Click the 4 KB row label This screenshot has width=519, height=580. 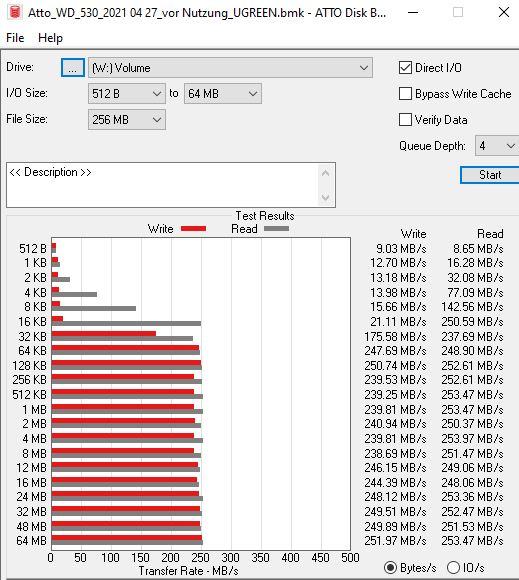36,293
